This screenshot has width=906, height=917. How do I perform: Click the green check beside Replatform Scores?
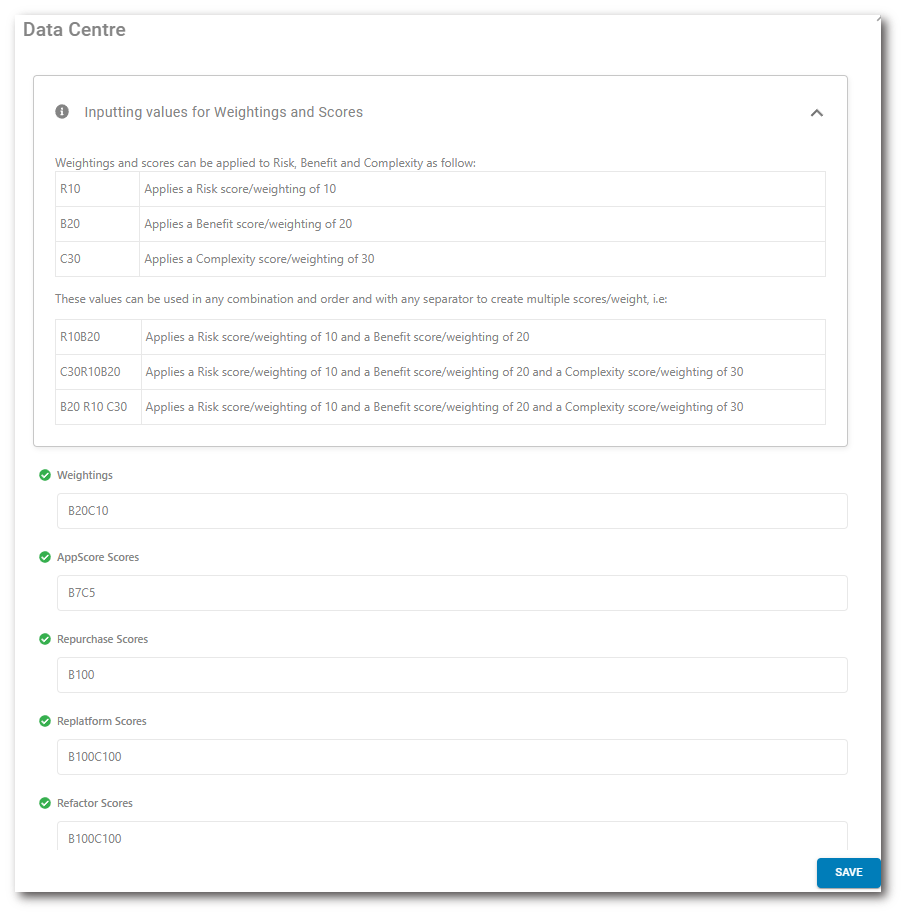pyautogui.click(x=45, y=721)
